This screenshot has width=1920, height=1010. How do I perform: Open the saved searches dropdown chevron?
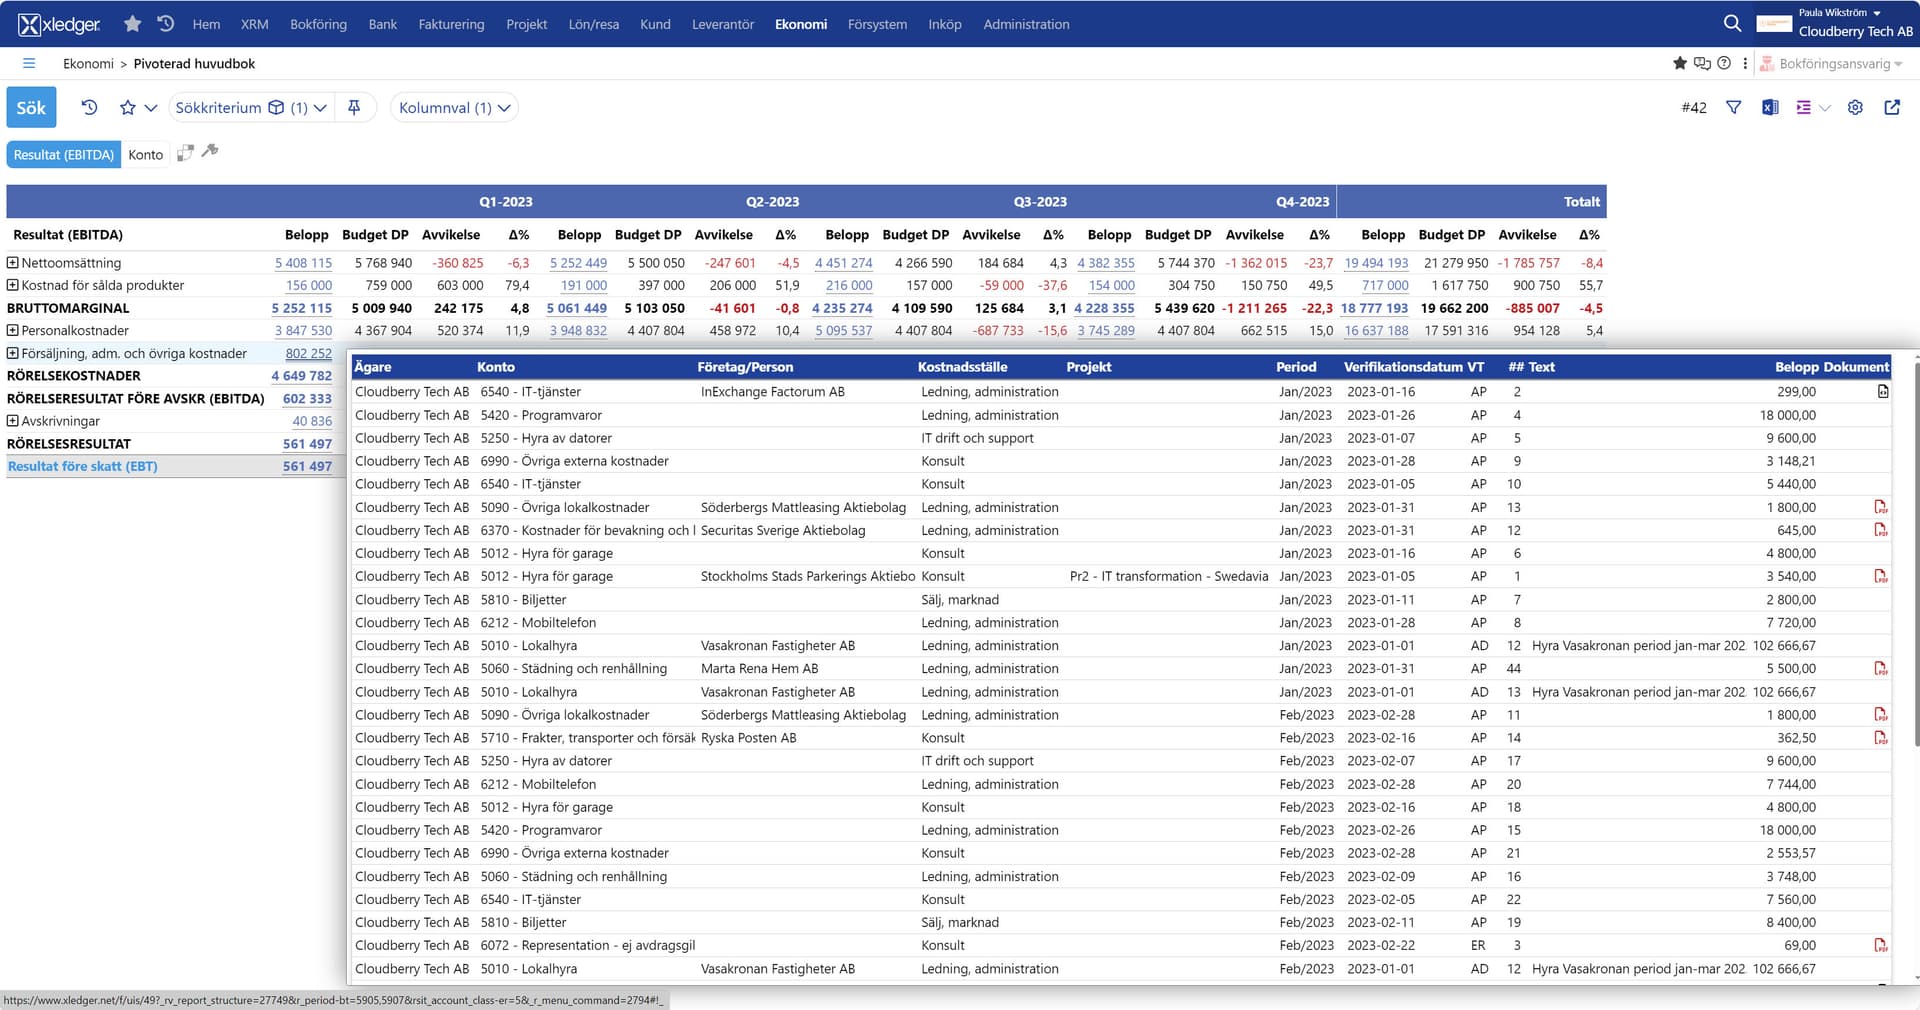(x=151, y=107)
